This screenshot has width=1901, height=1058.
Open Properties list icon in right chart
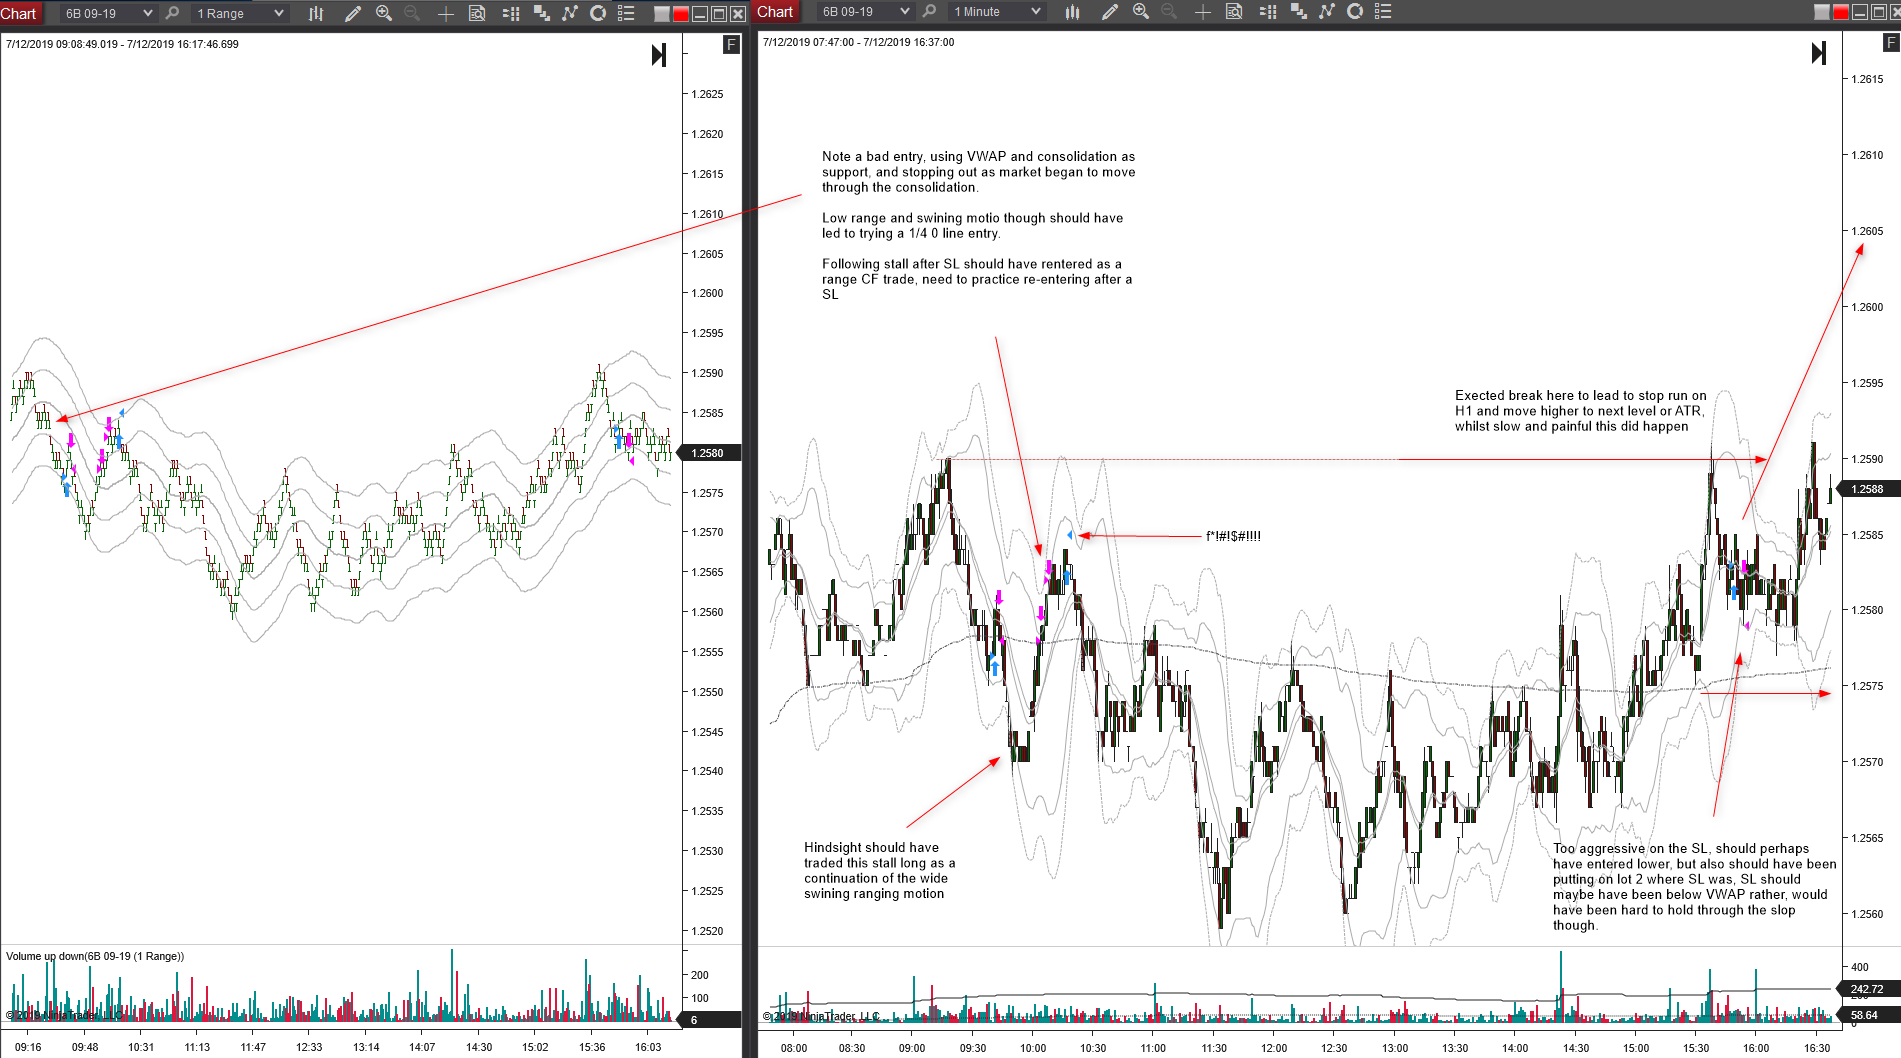pyautogui.click(x=1383, y=12)
